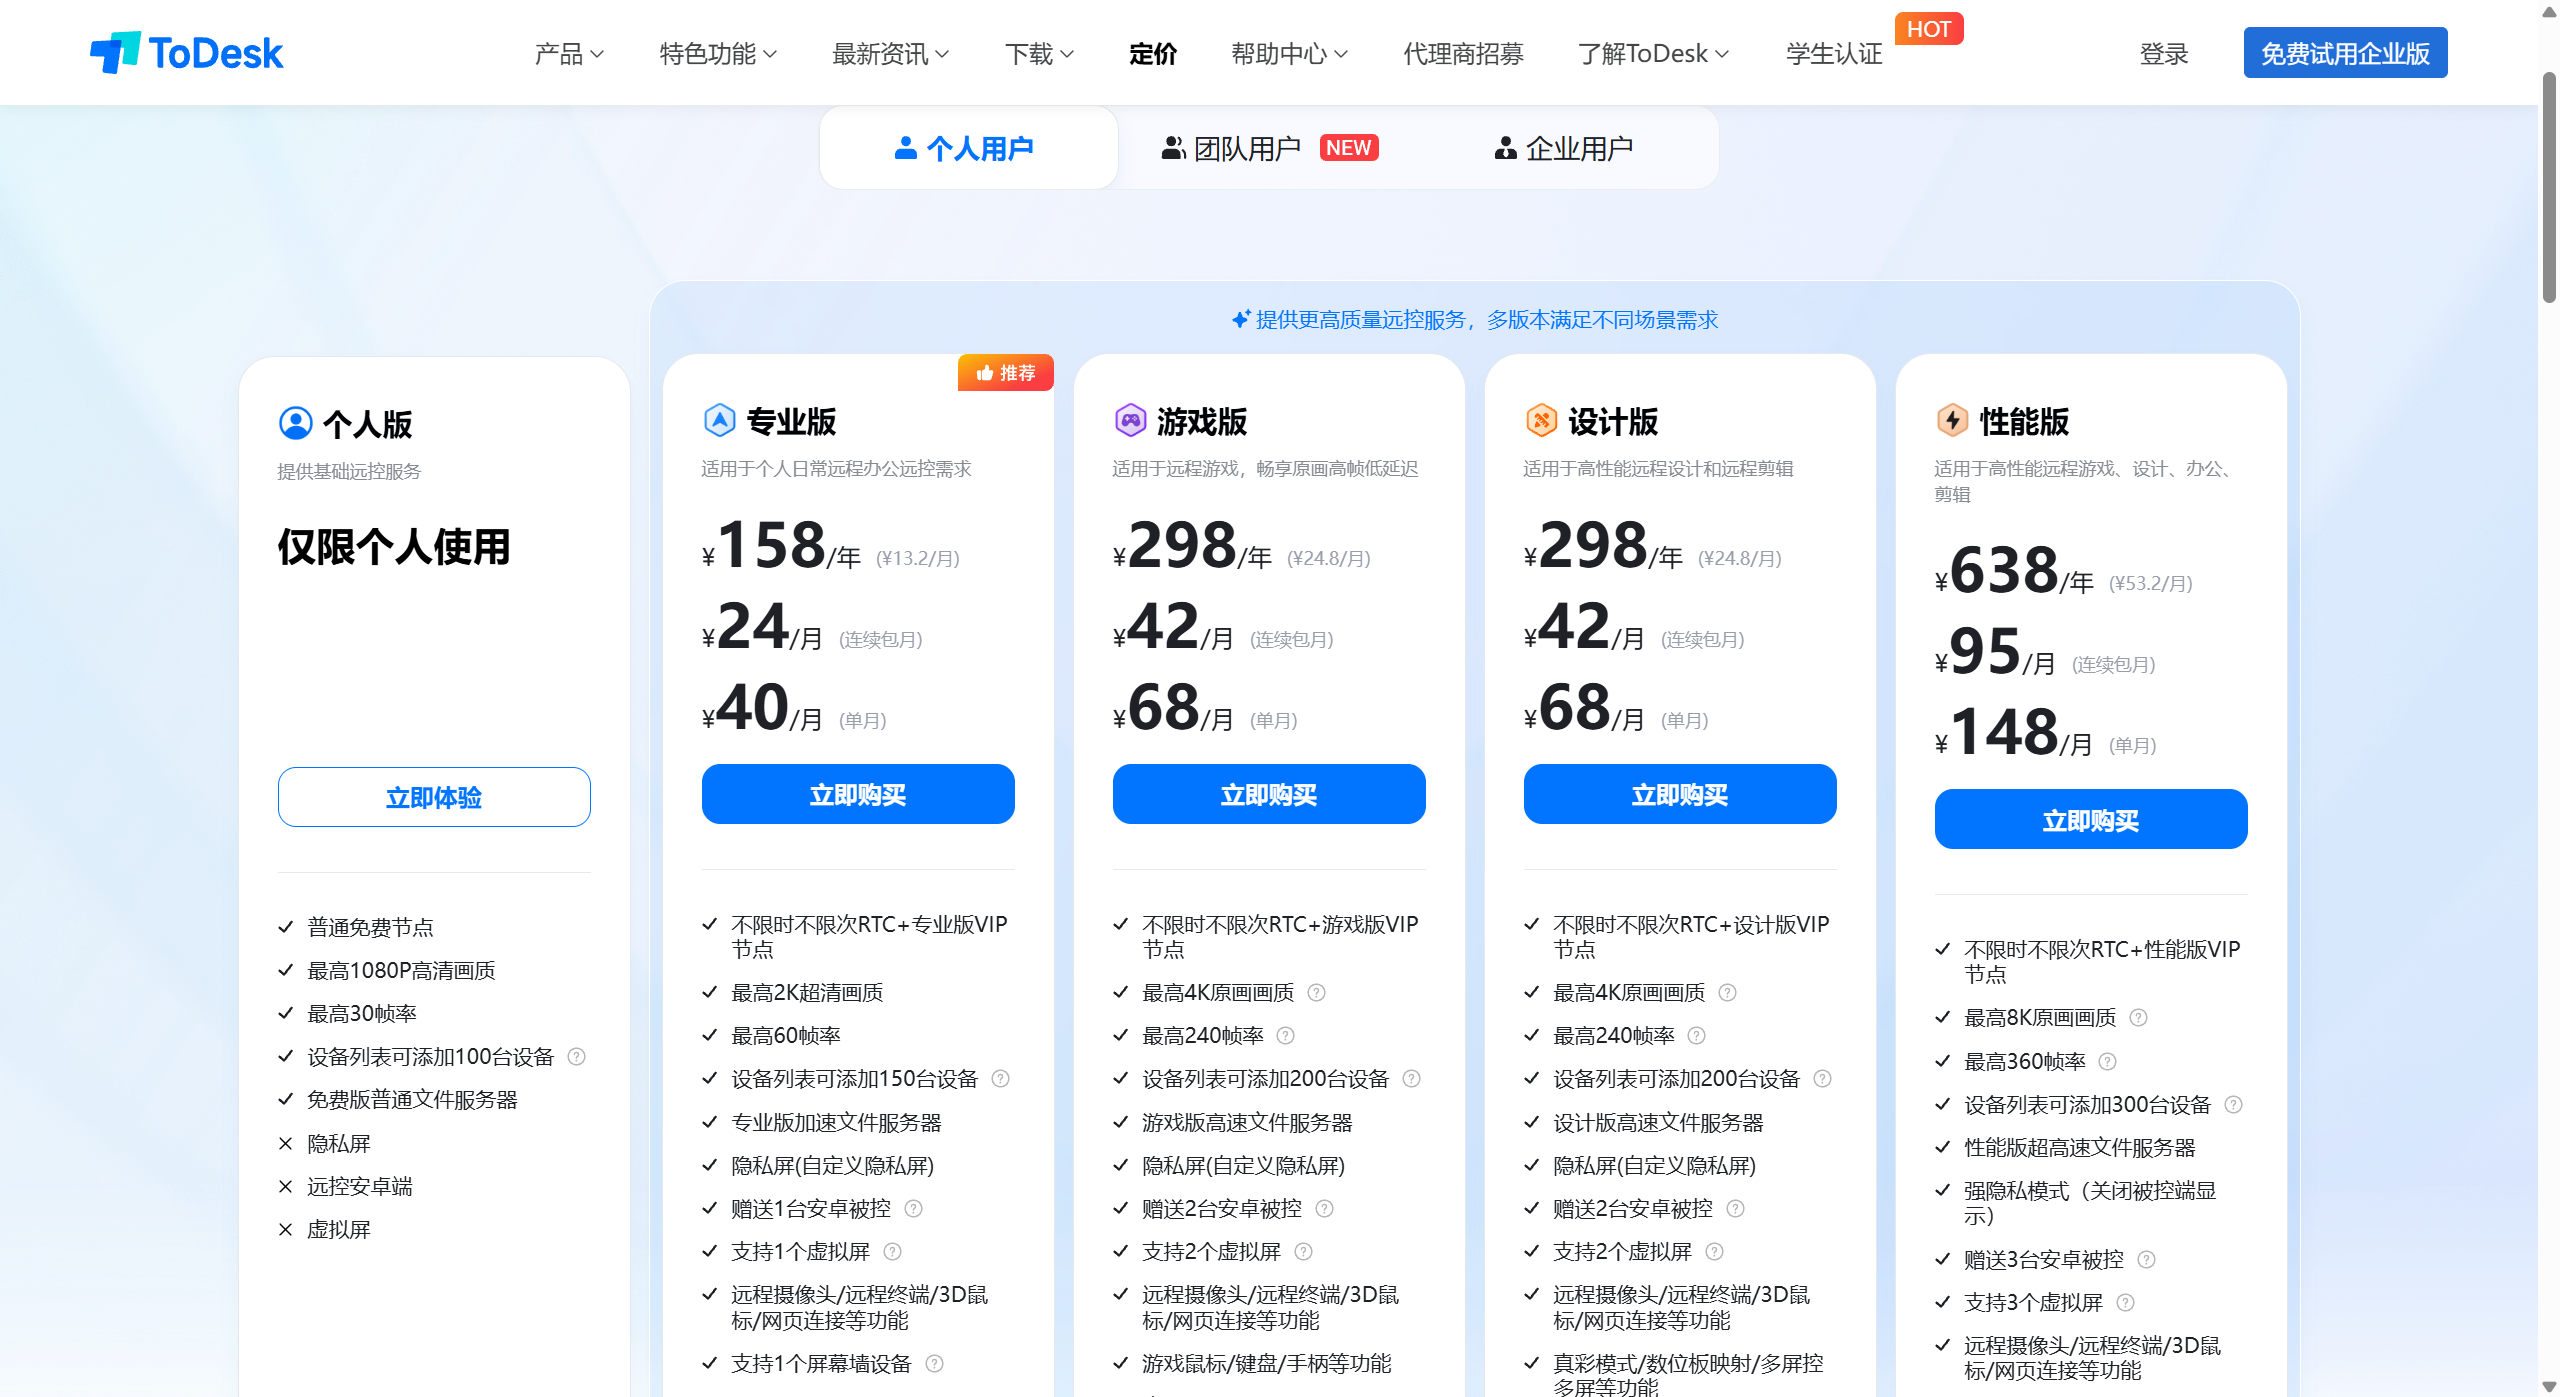The image size is (2560, 1397).
Task: Switch to the 企业用户 tab
Action: click(x=1563, y=148)
